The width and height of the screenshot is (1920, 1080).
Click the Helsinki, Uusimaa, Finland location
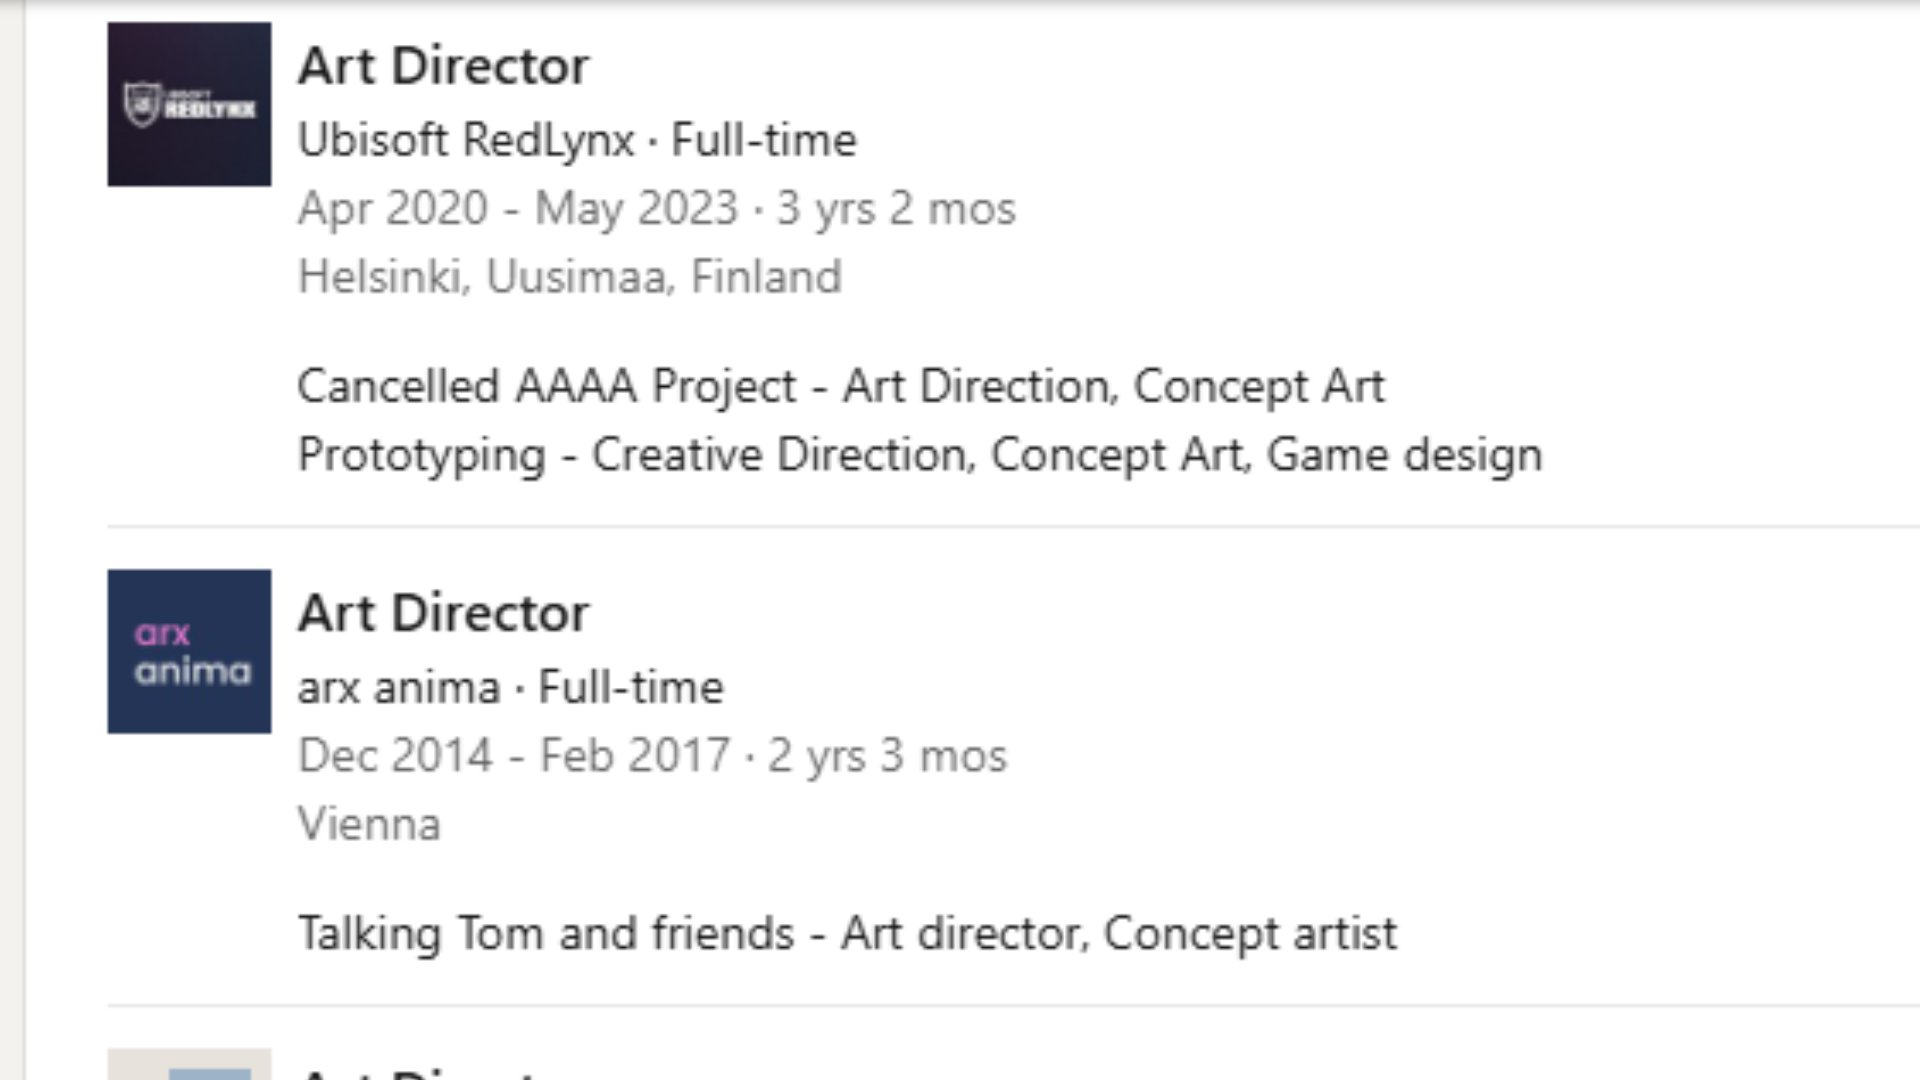(569, 277)
